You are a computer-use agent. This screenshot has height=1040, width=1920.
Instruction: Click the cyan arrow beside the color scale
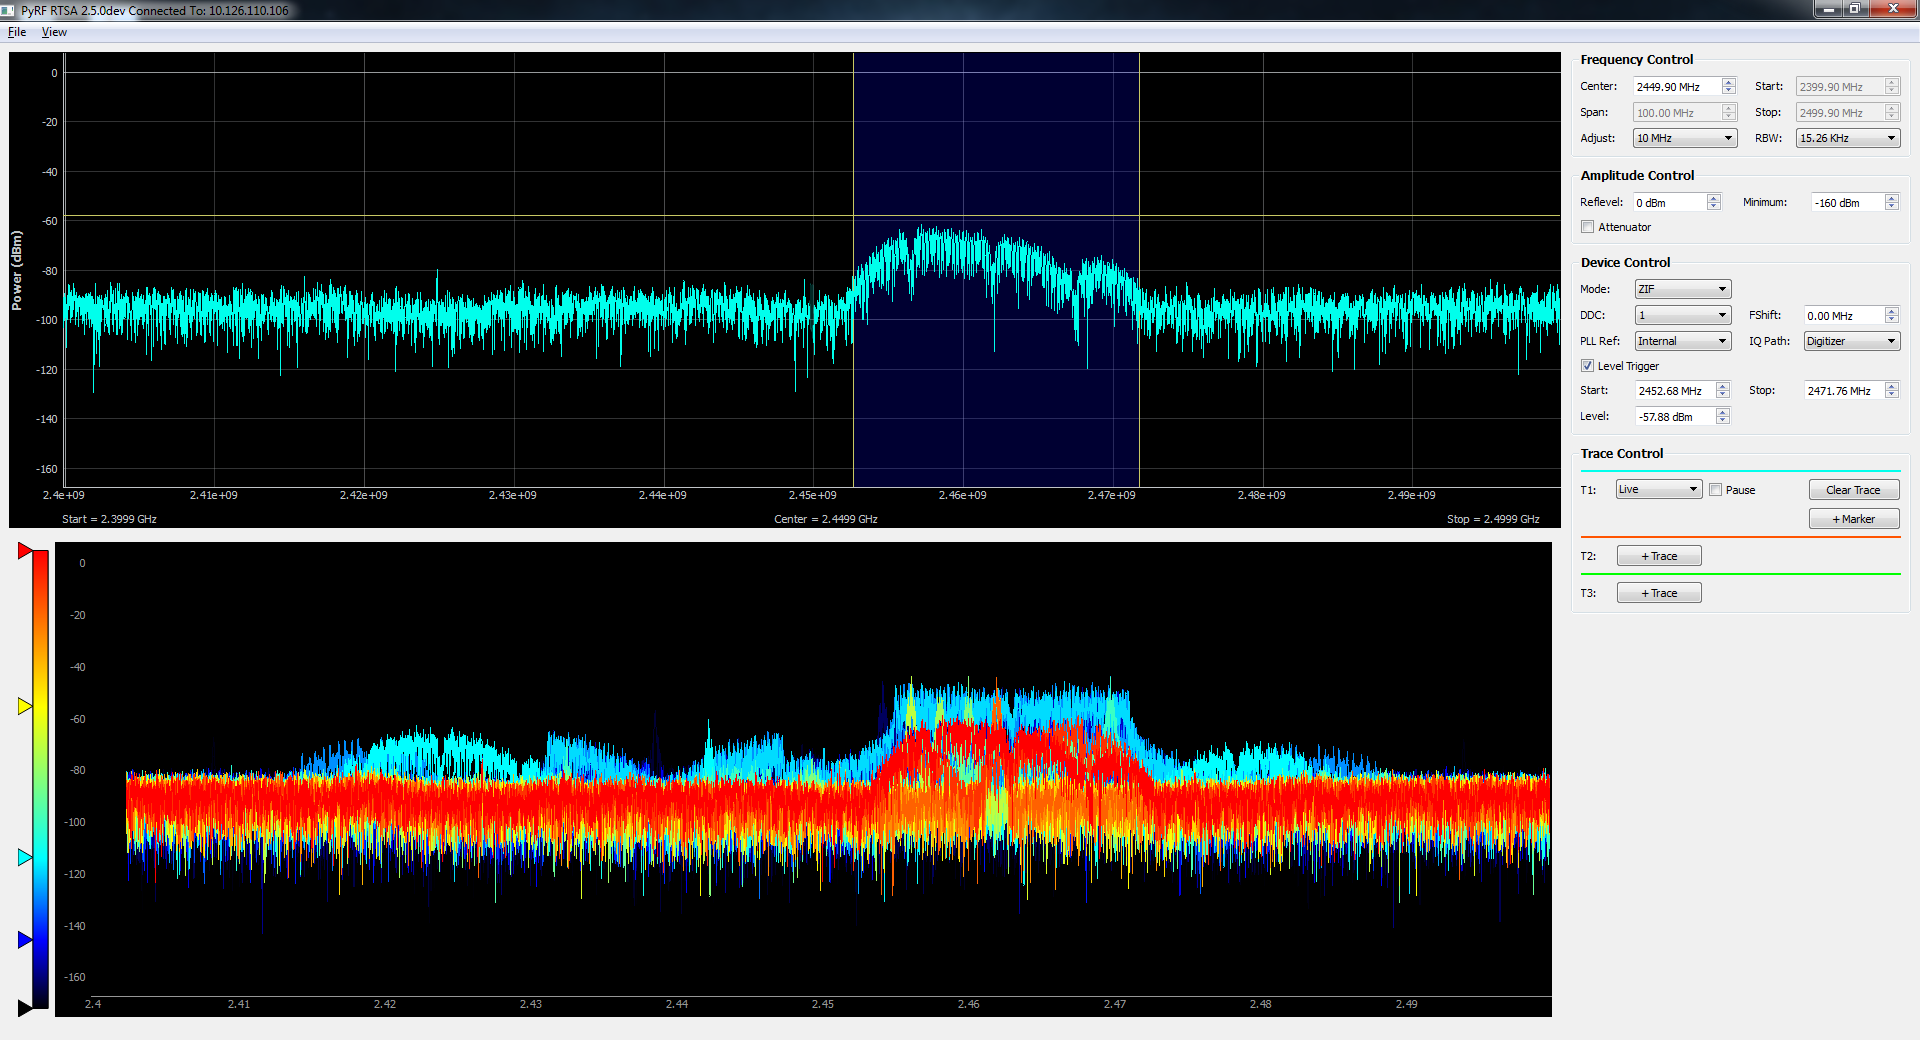24,856
